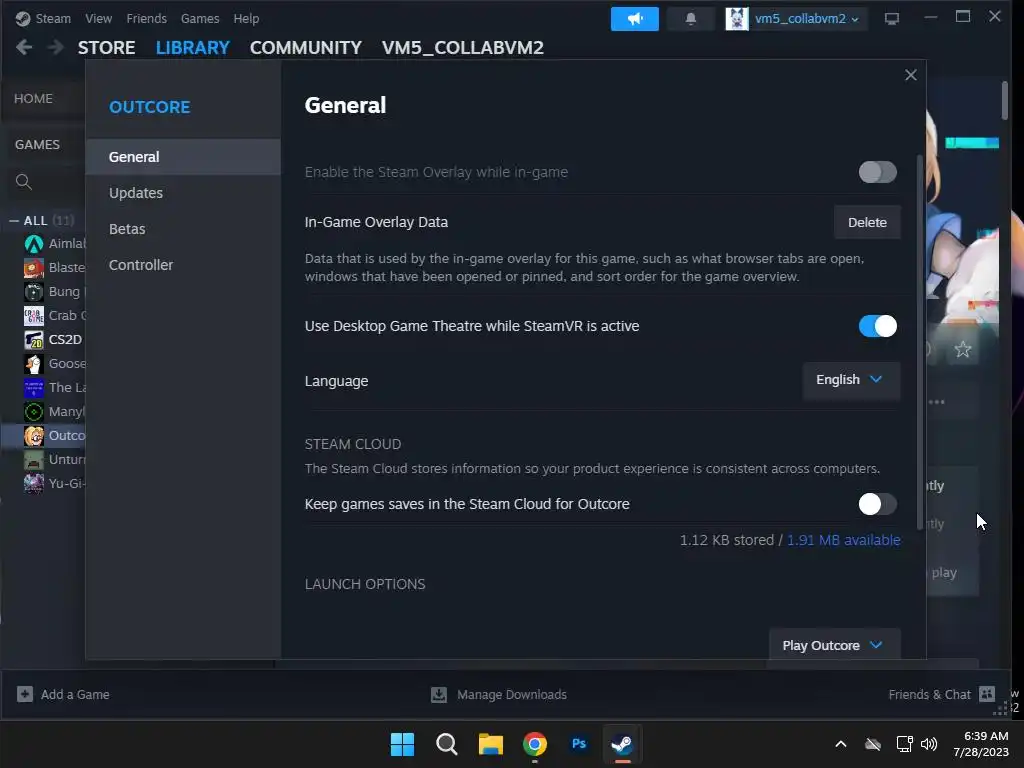Screen dimensions: 1024x768
Task: Select the Goose game icon in library
Action: click(33, 364)
